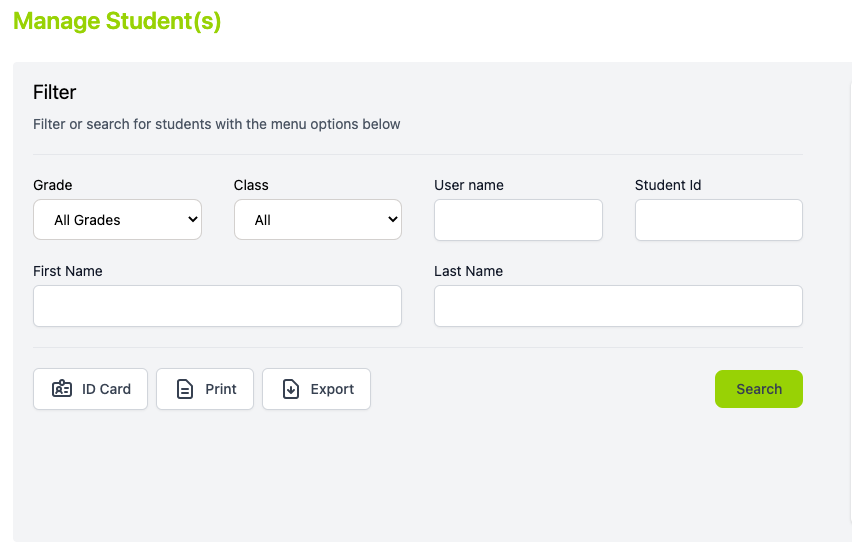Click the Filter section title
This screenshot has width=852, height=553.
[x=54, y=92]
